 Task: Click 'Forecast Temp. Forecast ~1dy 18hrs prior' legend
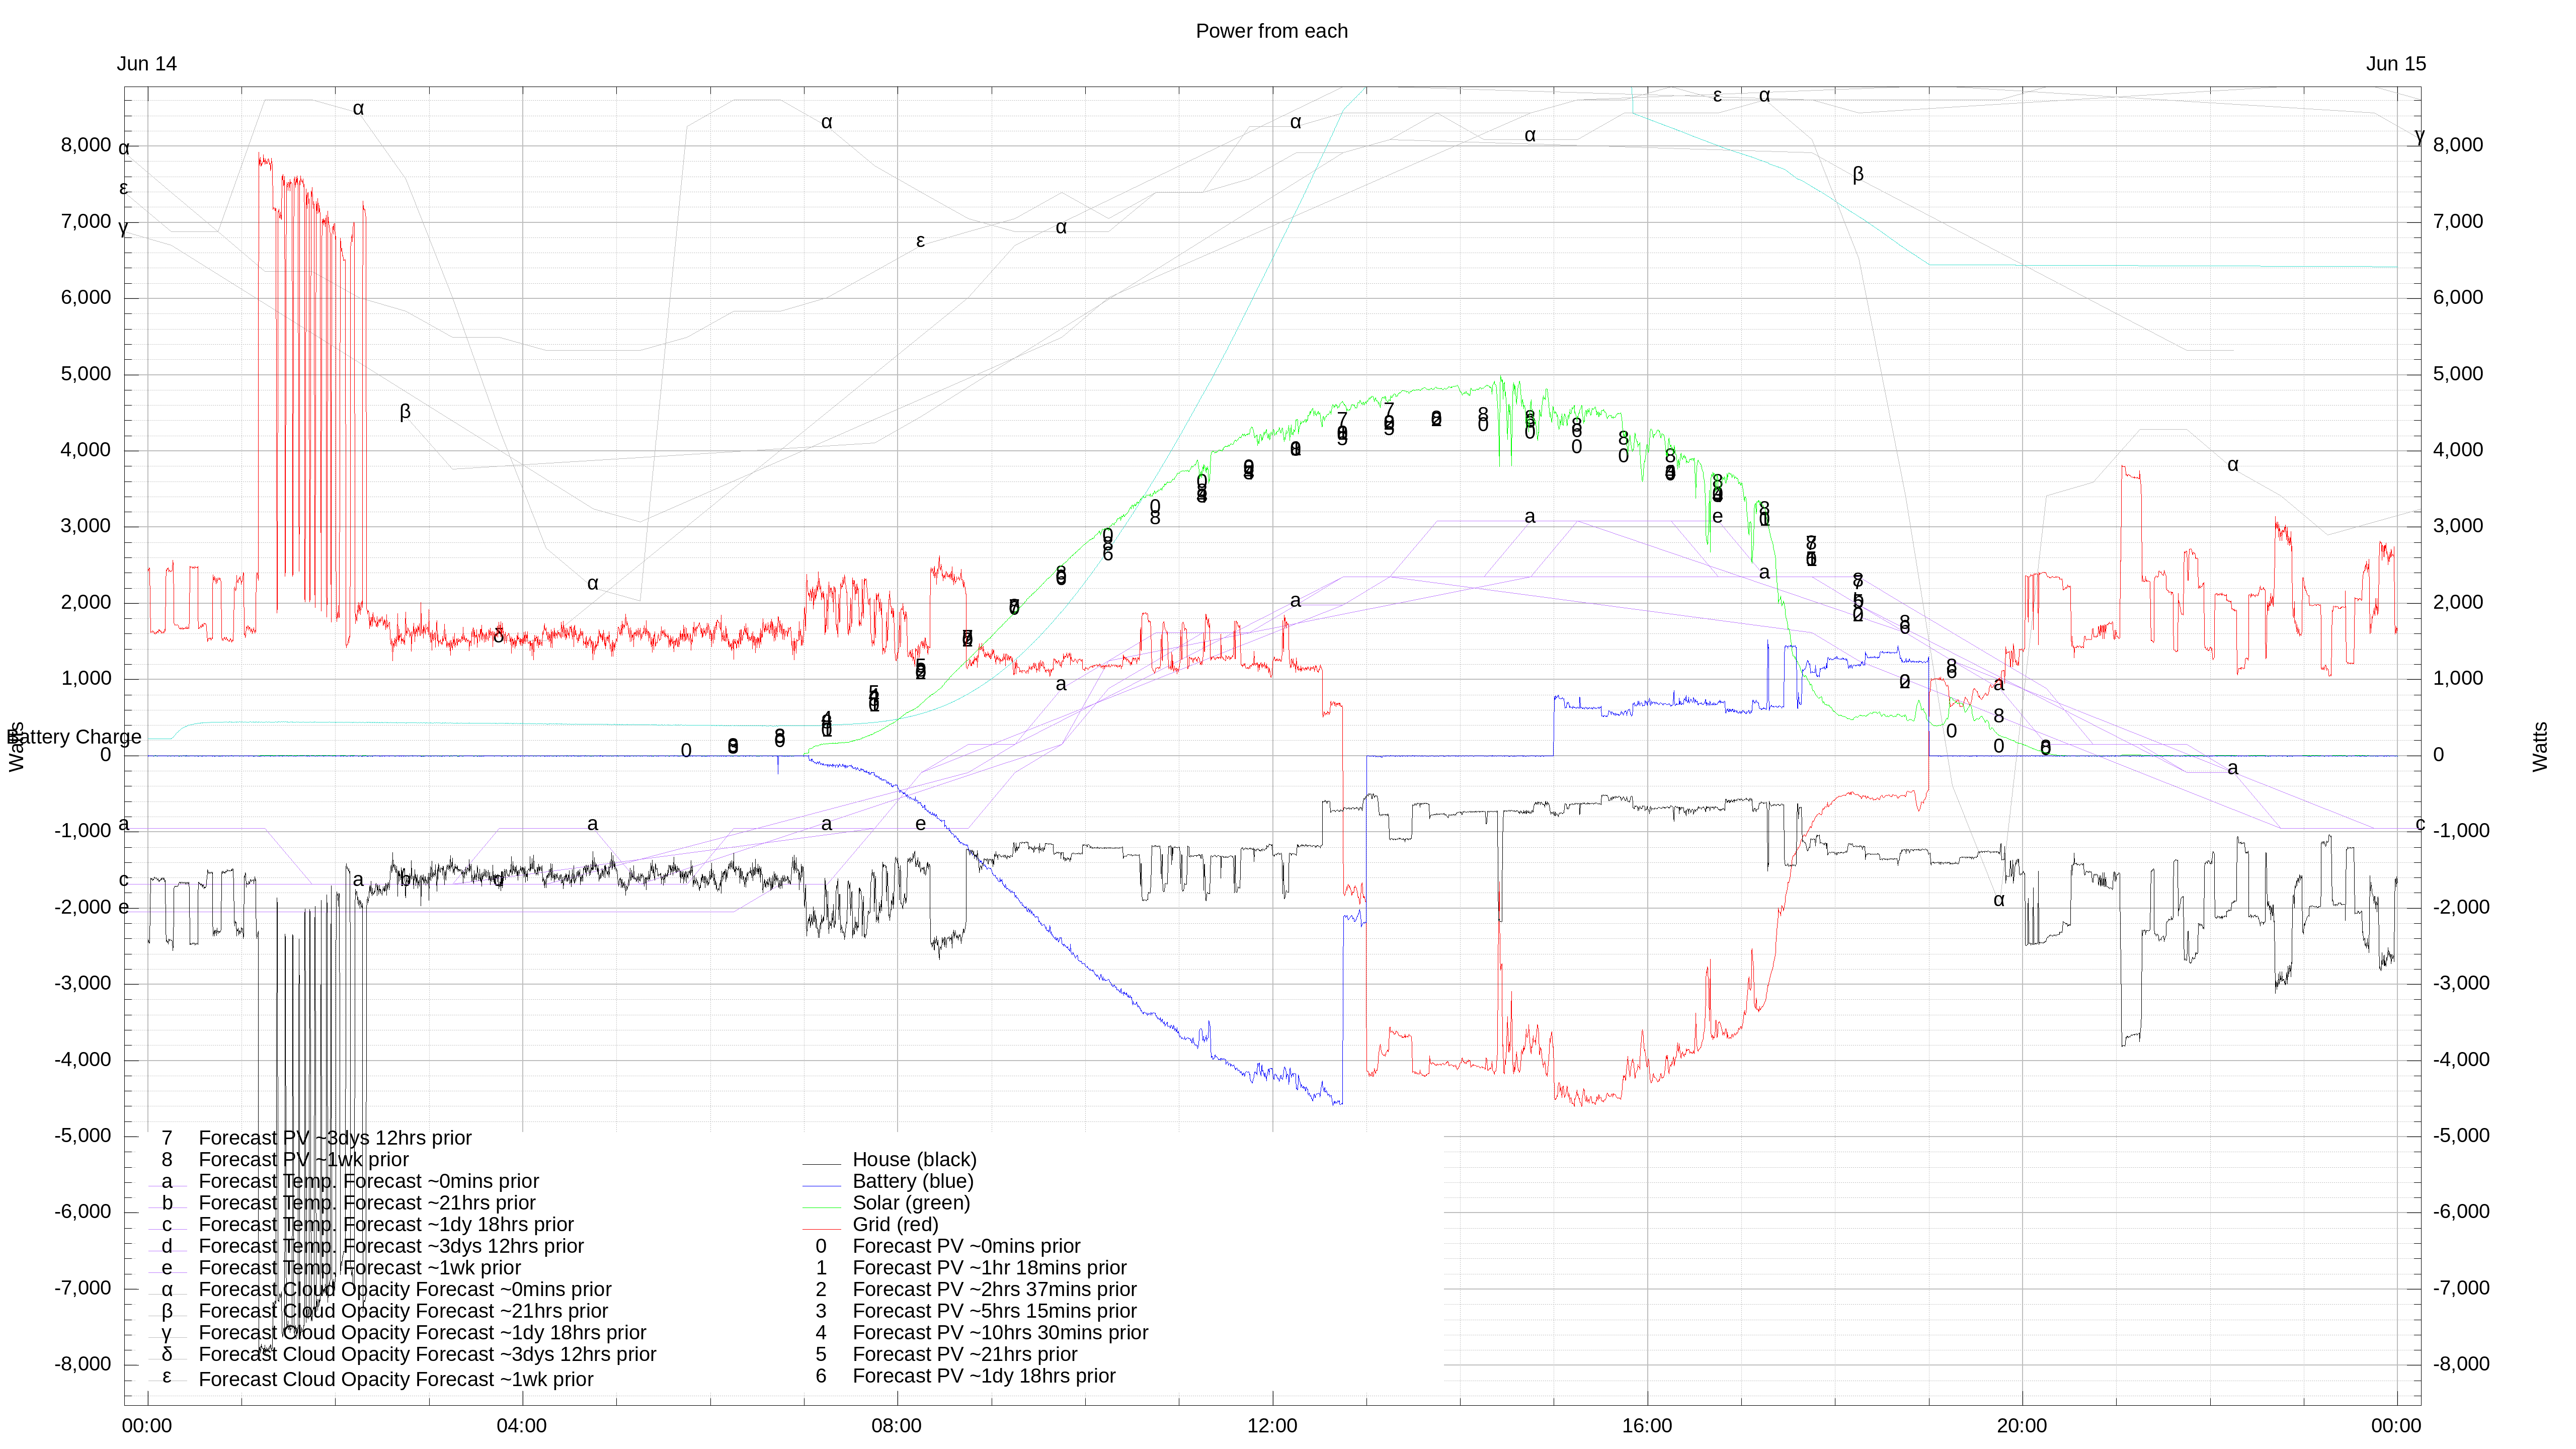pos(386,1225)
